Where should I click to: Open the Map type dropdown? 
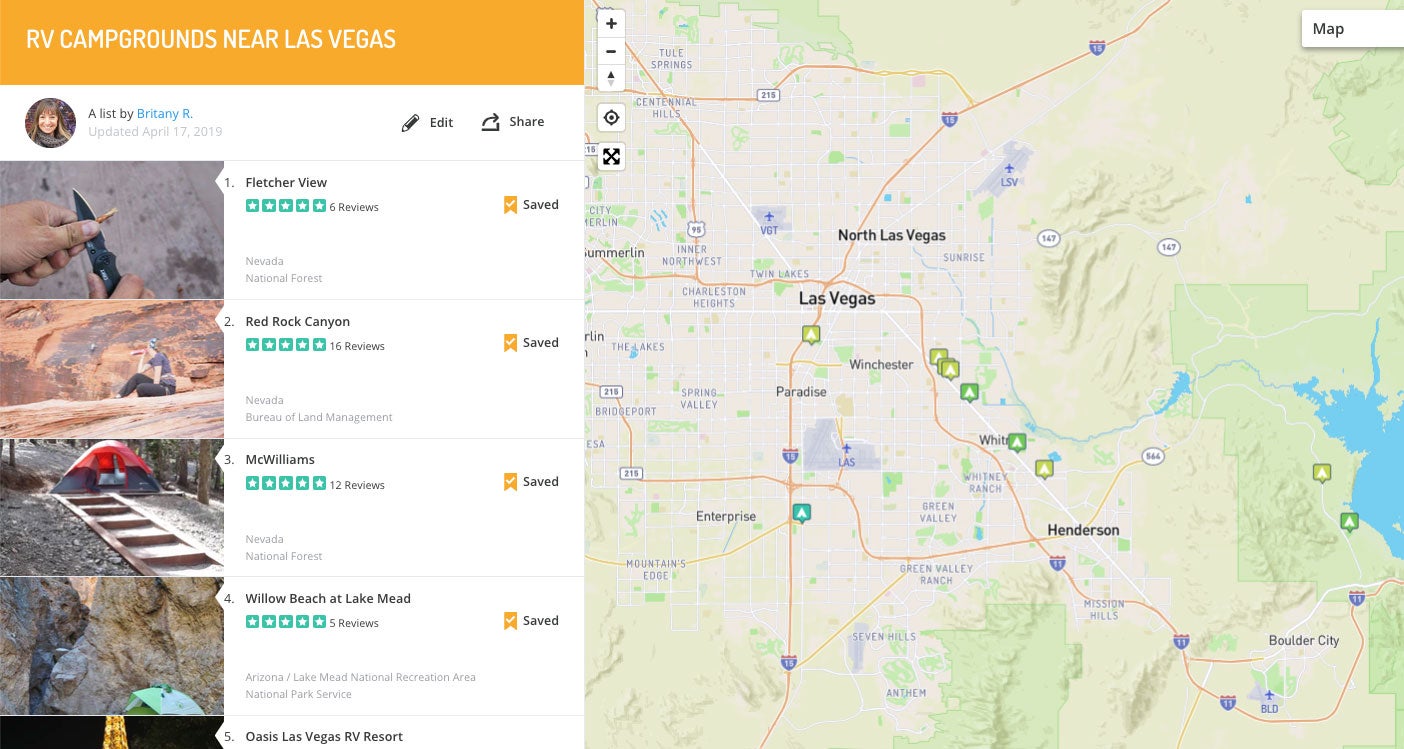coord(1352,29)
